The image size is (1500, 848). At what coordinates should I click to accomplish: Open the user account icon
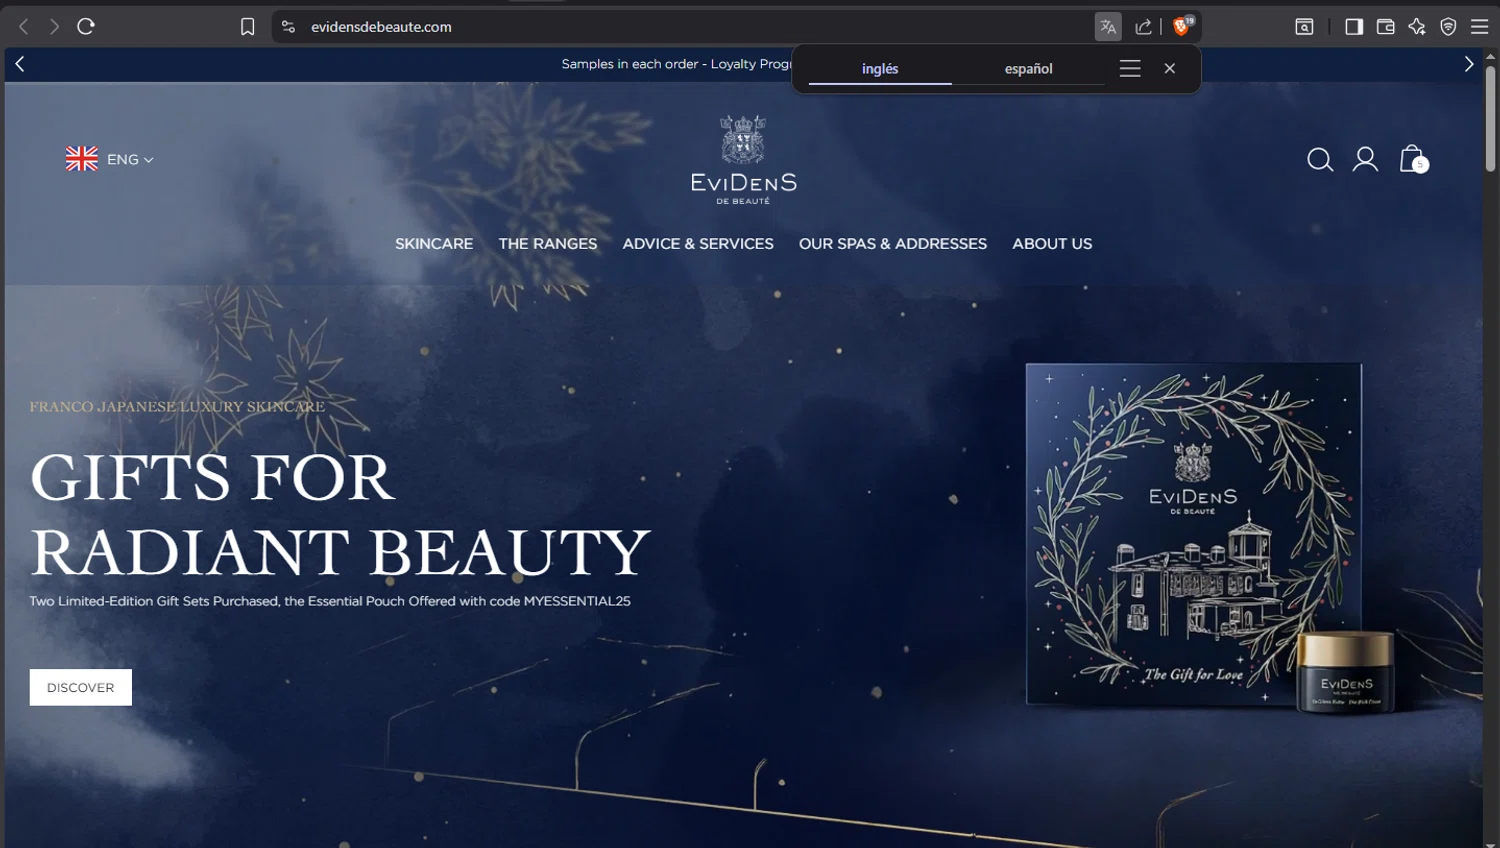coord(1365,159)
